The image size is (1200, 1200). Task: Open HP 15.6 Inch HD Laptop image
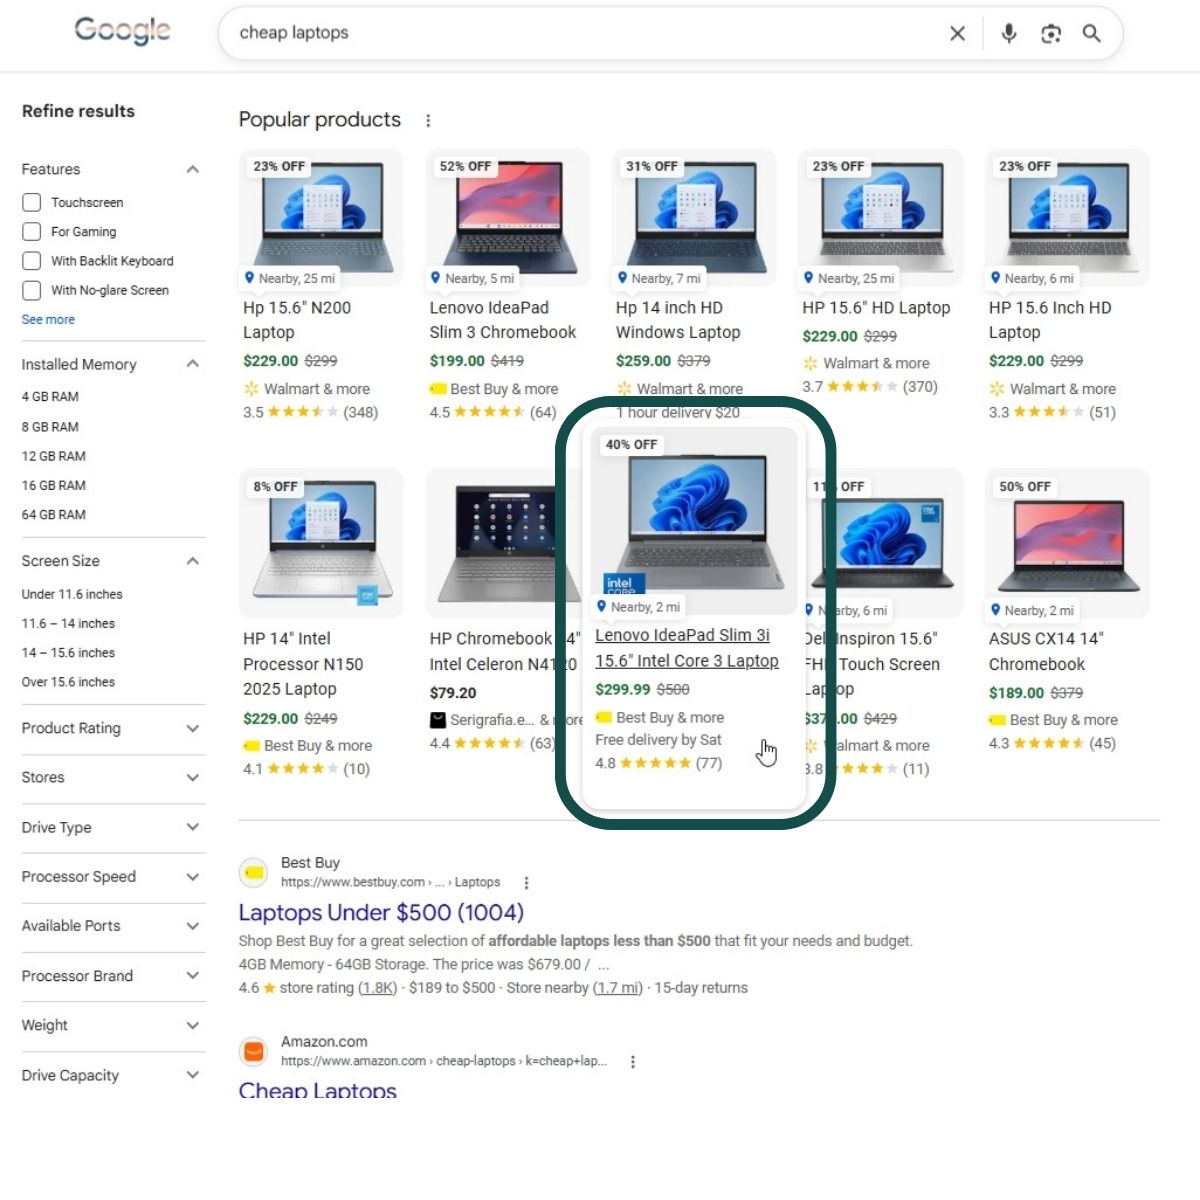point(1067,218)
